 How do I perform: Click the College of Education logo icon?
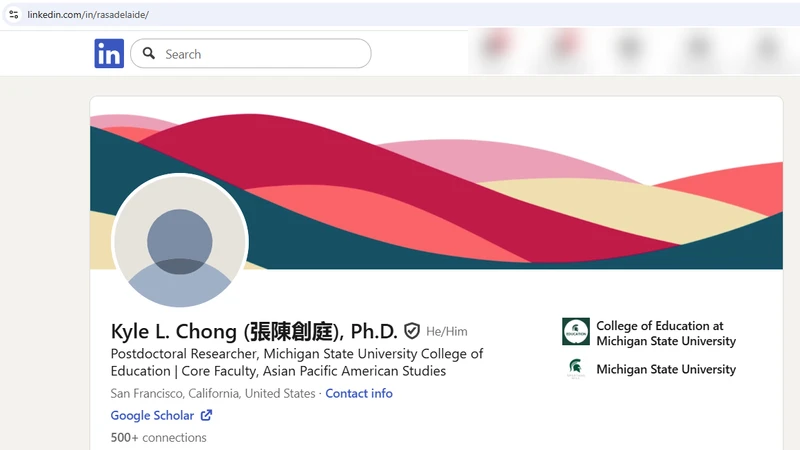click(576, 332)
